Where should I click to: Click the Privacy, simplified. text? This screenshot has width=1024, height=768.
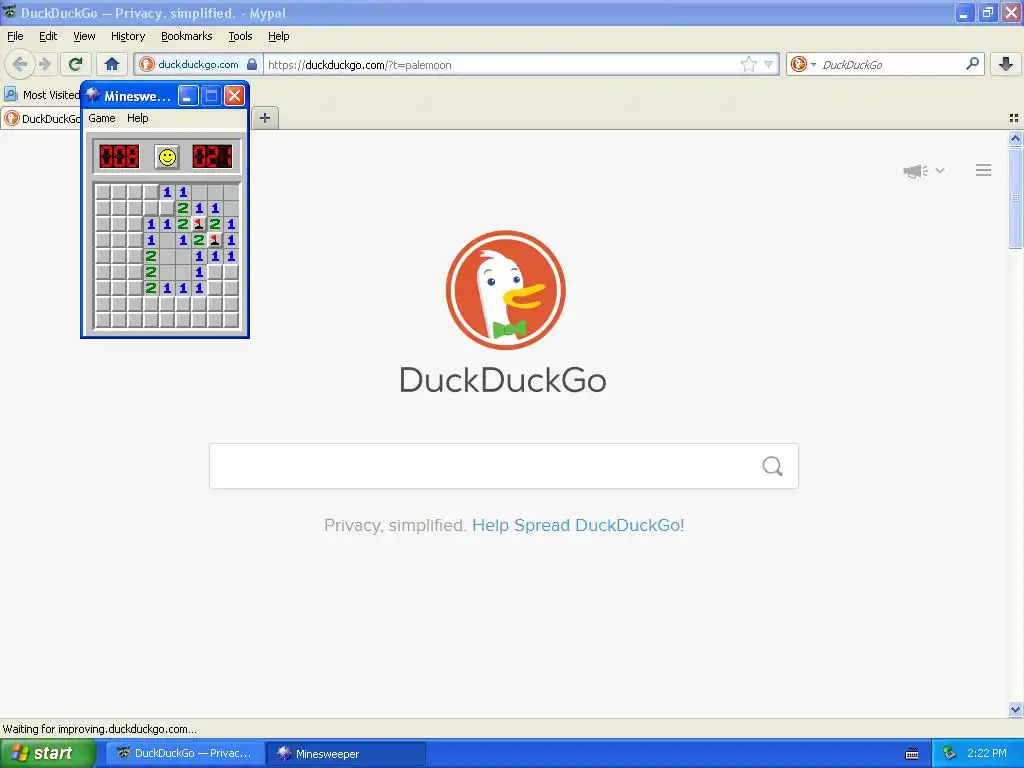point(394,525)
